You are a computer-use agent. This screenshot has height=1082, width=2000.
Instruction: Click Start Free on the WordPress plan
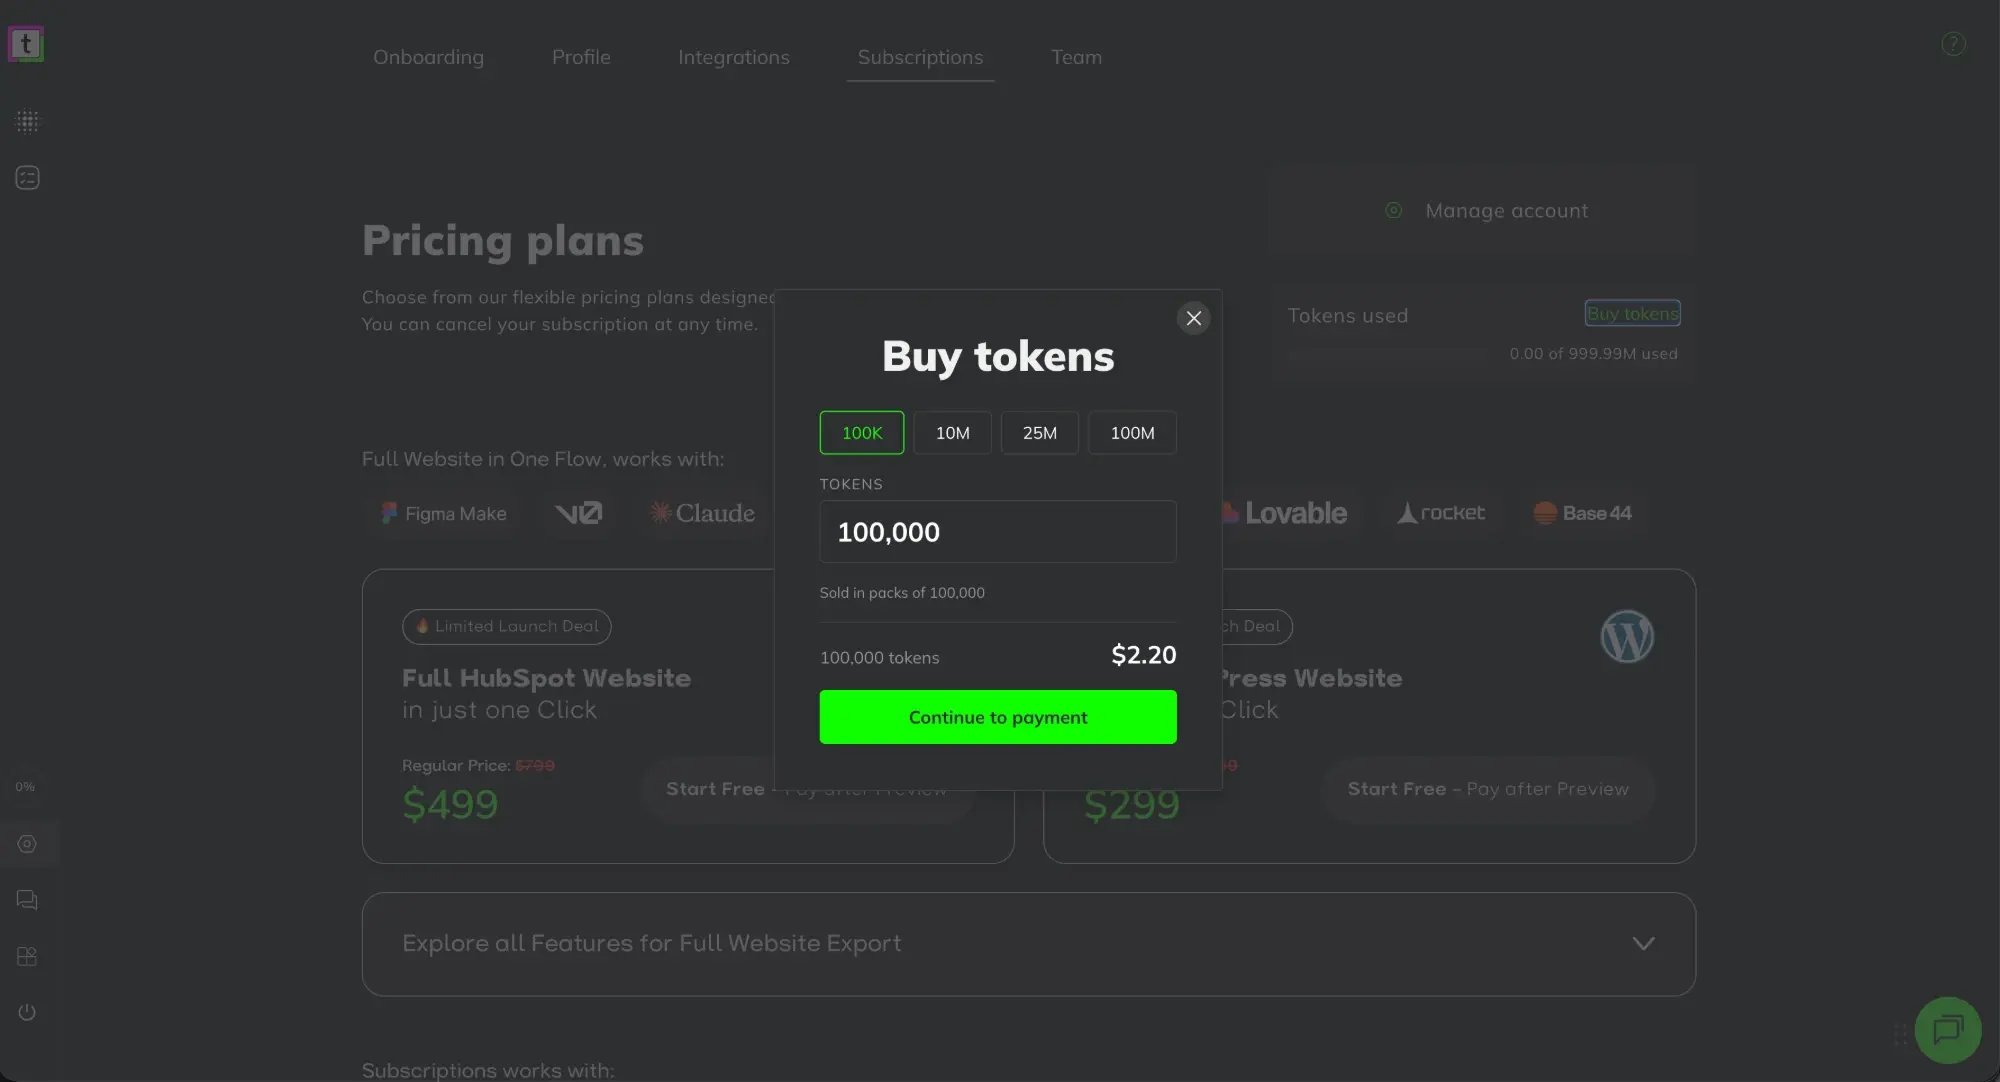[x=1488, y=789]
